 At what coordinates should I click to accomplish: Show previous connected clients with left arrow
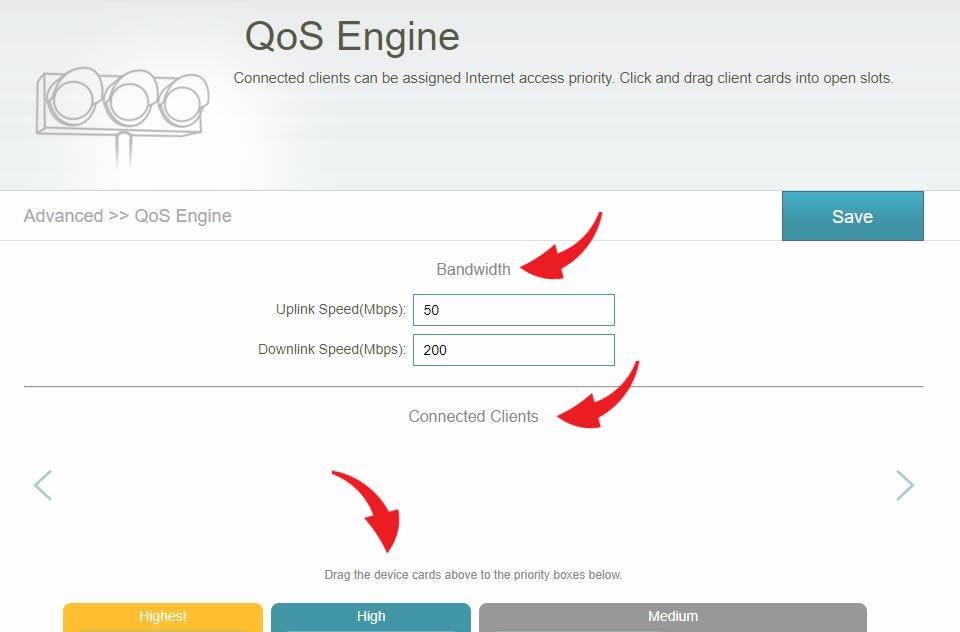point(42,486)
